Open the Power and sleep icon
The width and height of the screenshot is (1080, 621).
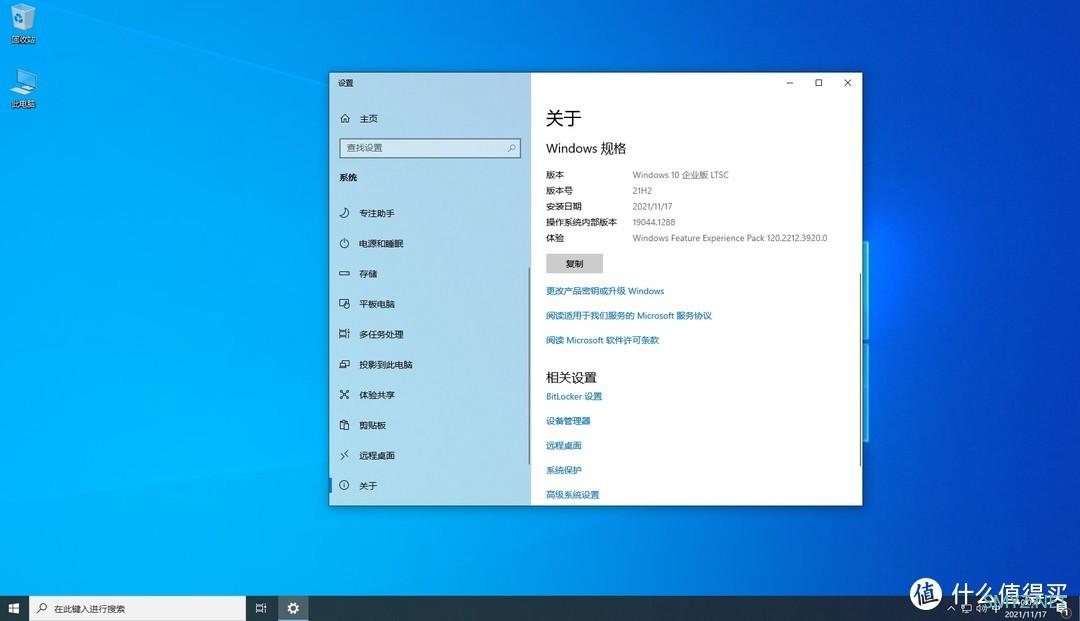[x=344, y=243]
